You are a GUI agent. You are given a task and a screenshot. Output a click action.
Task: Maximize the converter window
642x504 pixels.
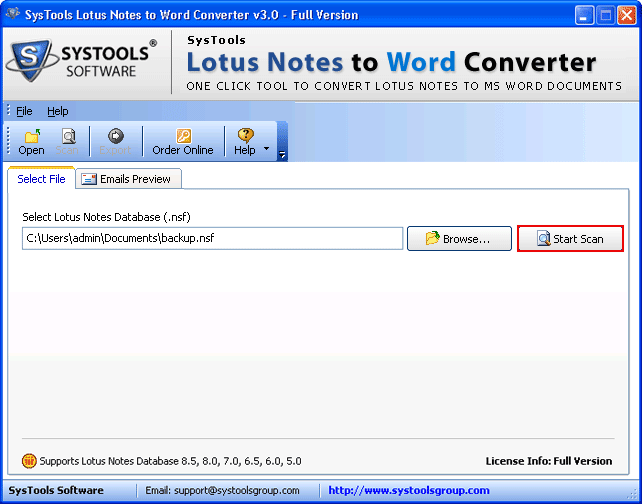pos(606,16)
